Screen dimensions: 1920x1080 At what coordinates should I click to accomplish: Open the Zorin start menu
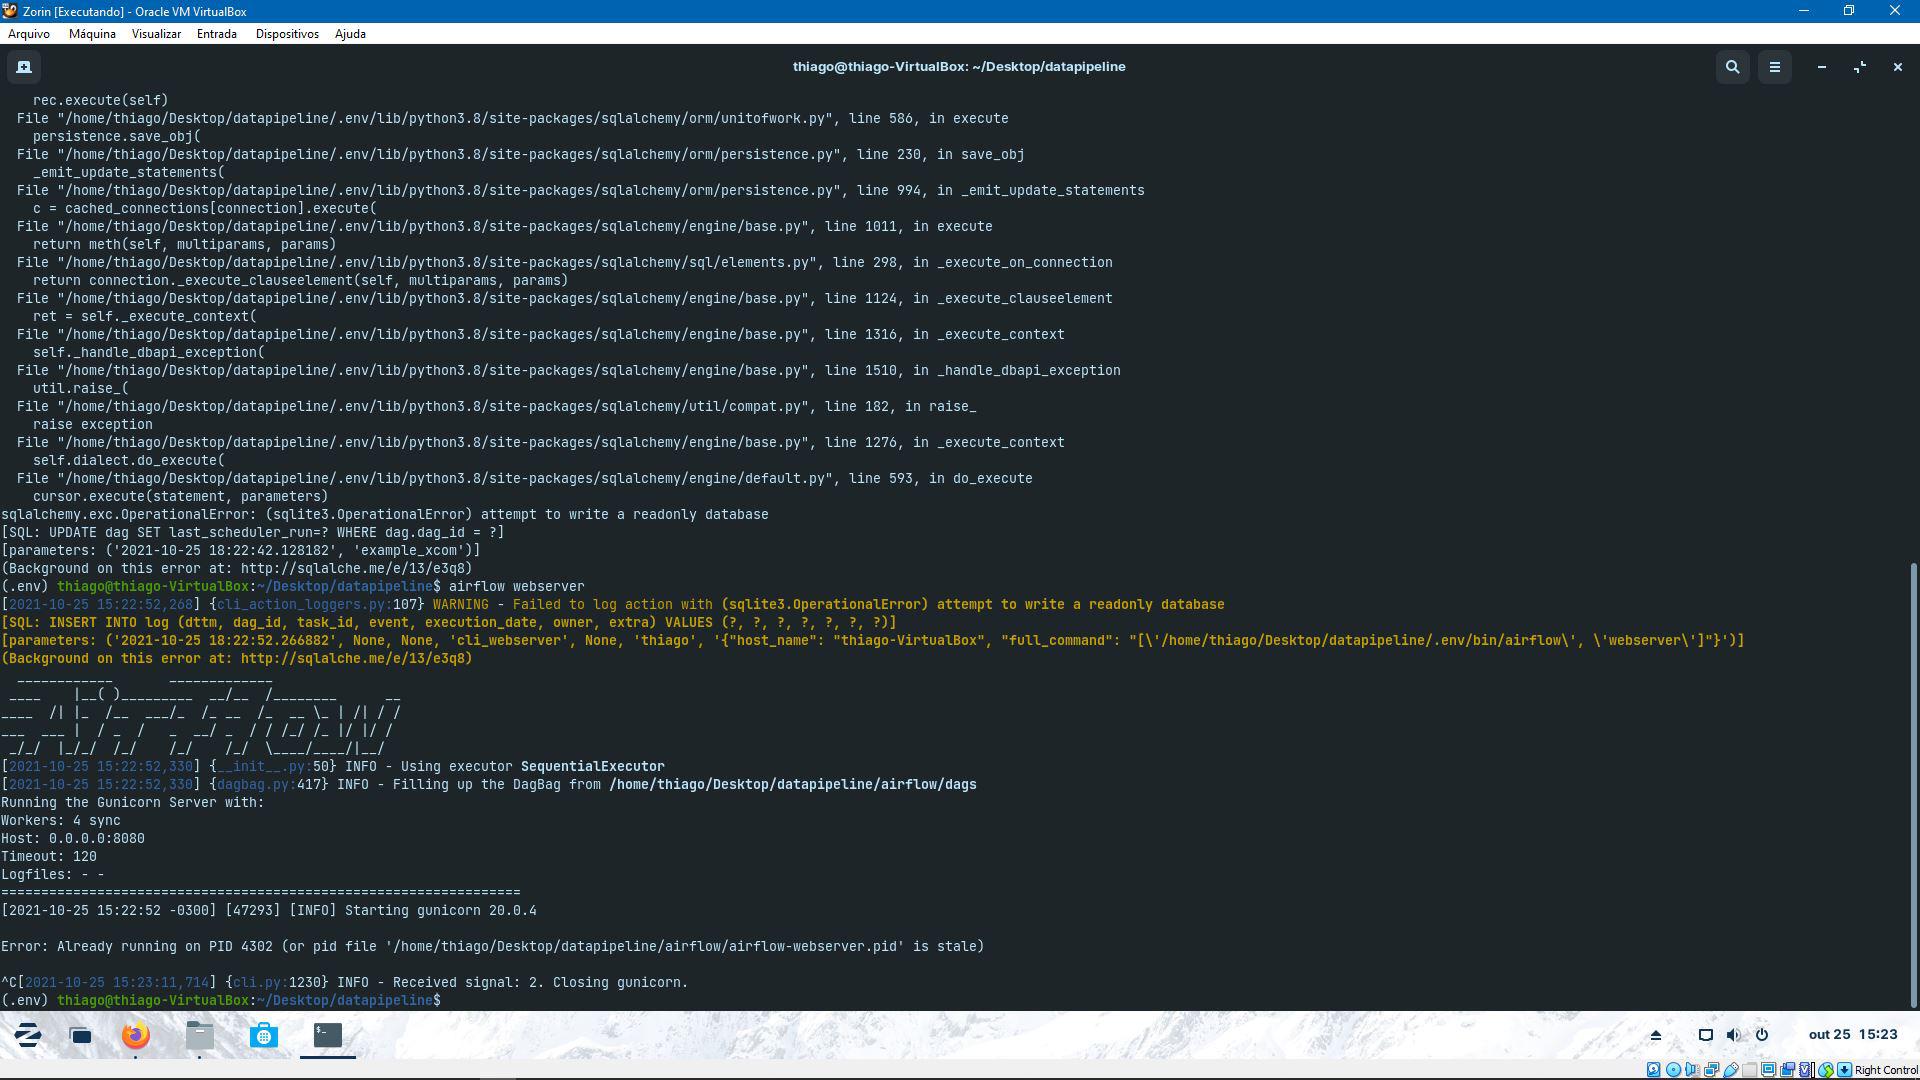pyautogui.click(x=27, y=1035)
